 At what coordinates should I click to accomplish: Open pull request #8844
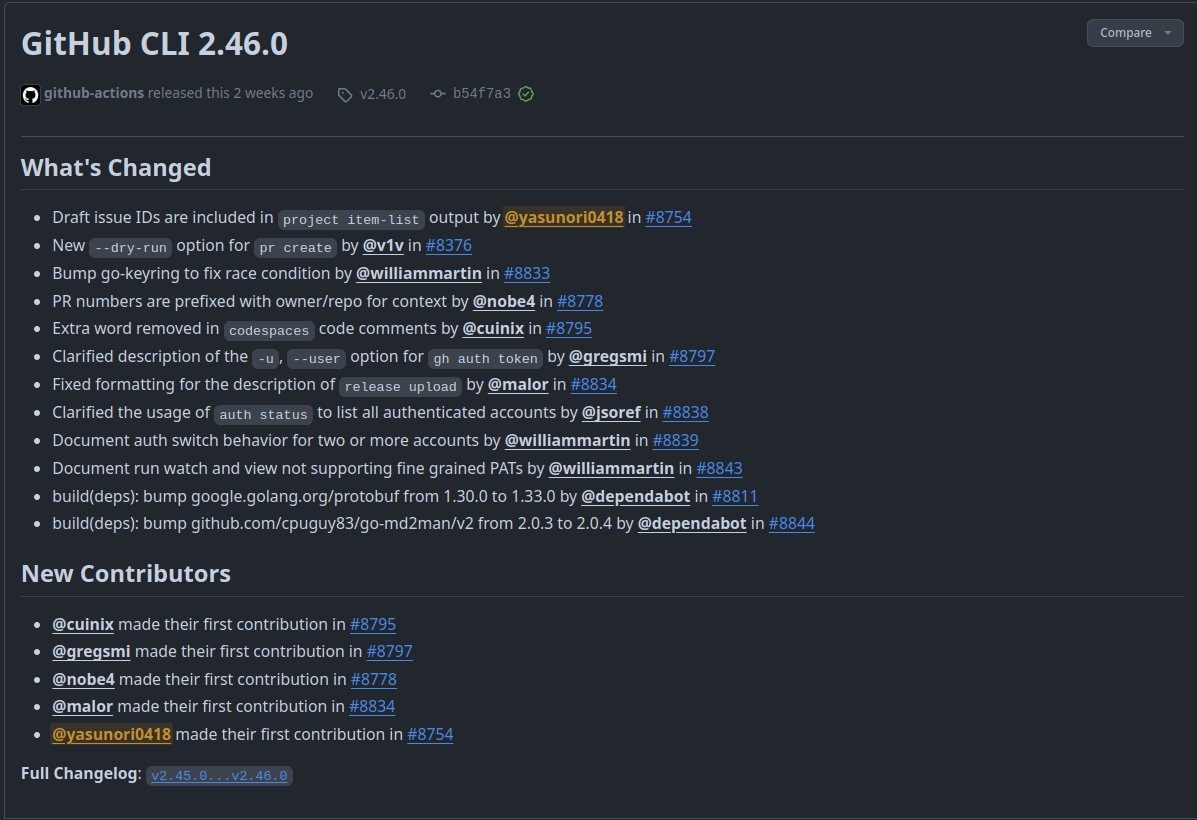pyautogui.click(x=792, y=524)
